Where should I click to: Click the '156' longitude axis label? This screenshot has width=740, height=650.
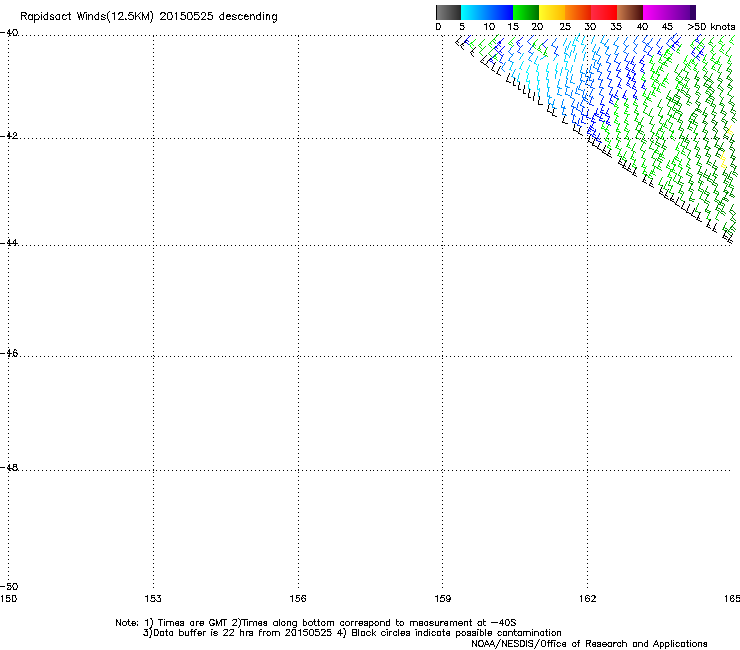[298, 599]
